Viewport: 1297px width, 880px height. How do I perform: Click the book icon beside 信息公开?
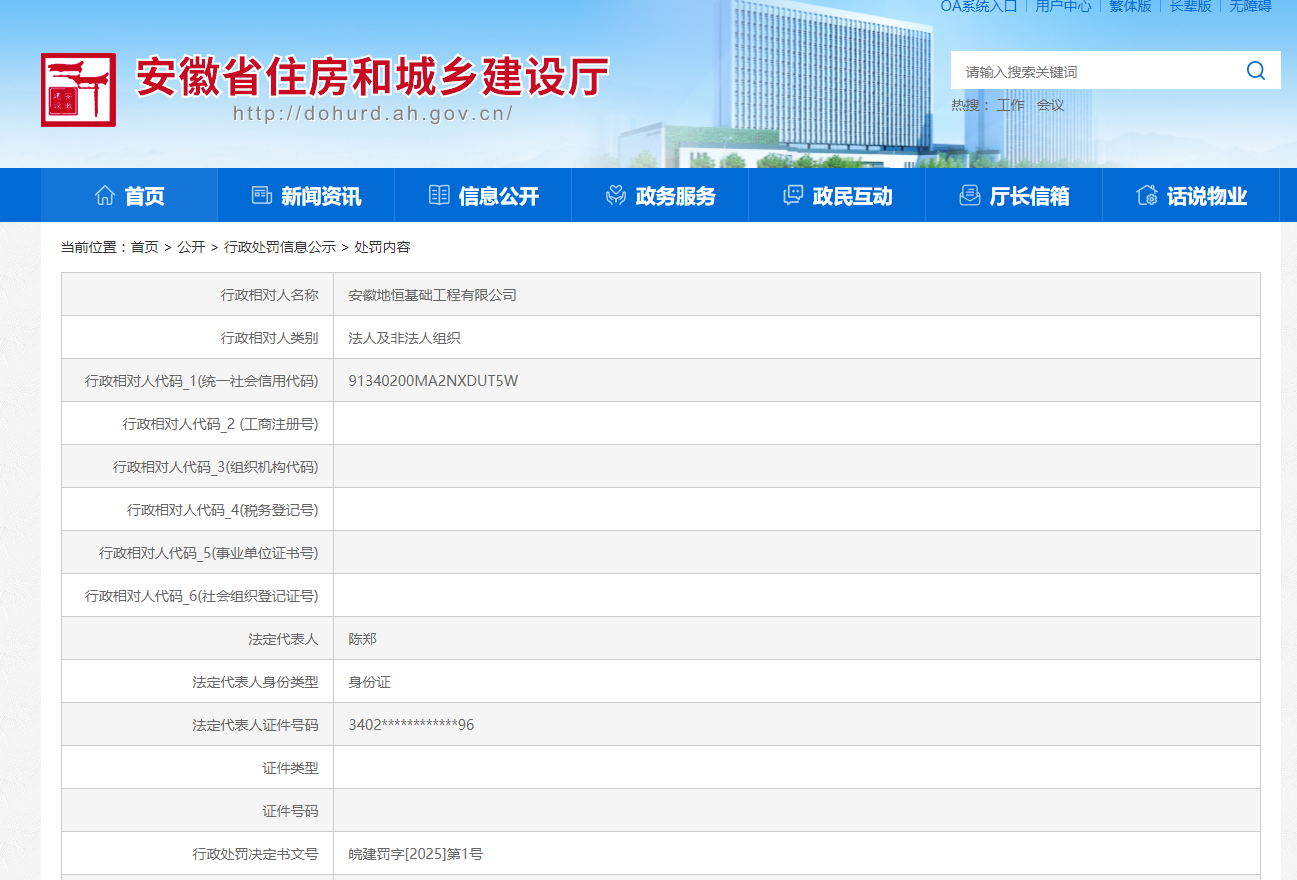click(x=439, y=196)
